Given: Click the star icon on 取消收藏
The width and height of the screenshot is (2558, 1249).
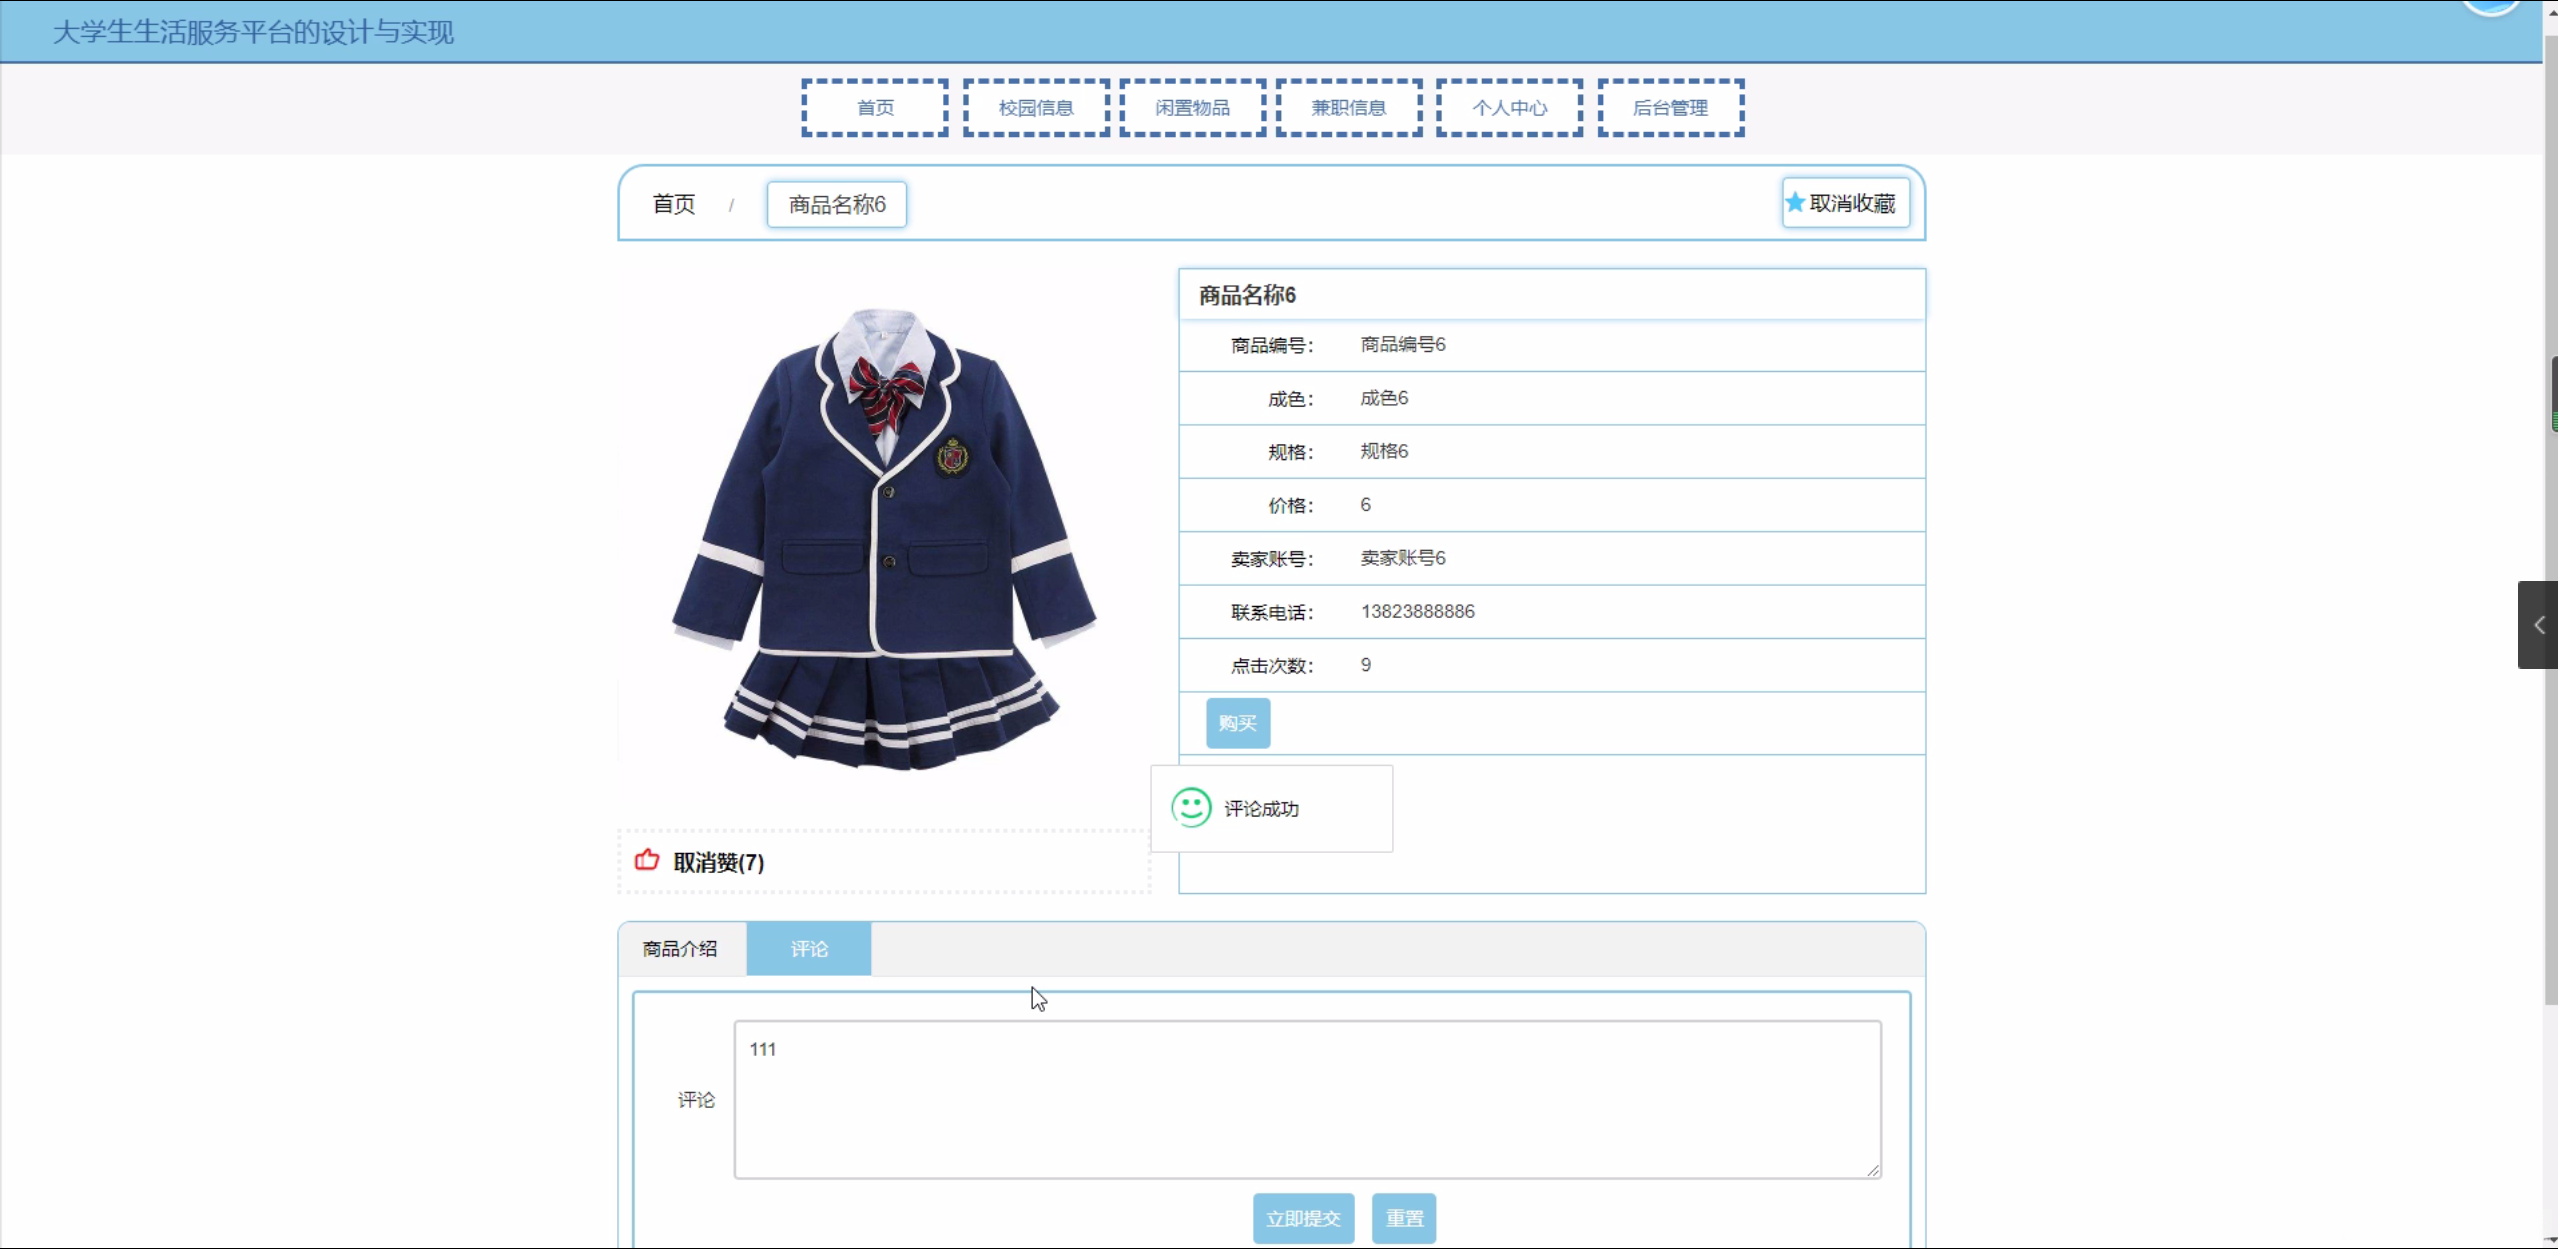Looking at the screenshot, I should (1795, 203).
